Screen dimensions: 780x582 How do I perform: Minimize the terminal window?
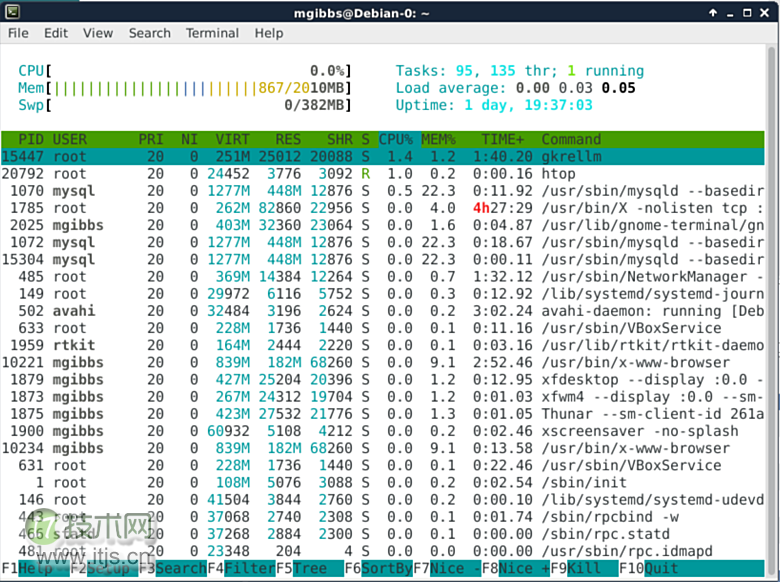(730, 14)
